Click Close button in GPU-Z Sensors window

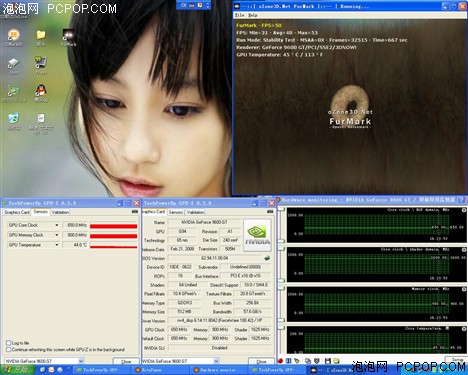coord(126,361)
